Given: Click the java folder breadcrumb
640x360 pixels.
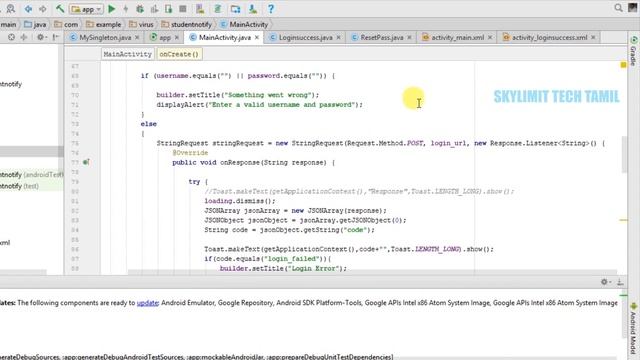Looking at the screenshot, I should coord(35,24).
